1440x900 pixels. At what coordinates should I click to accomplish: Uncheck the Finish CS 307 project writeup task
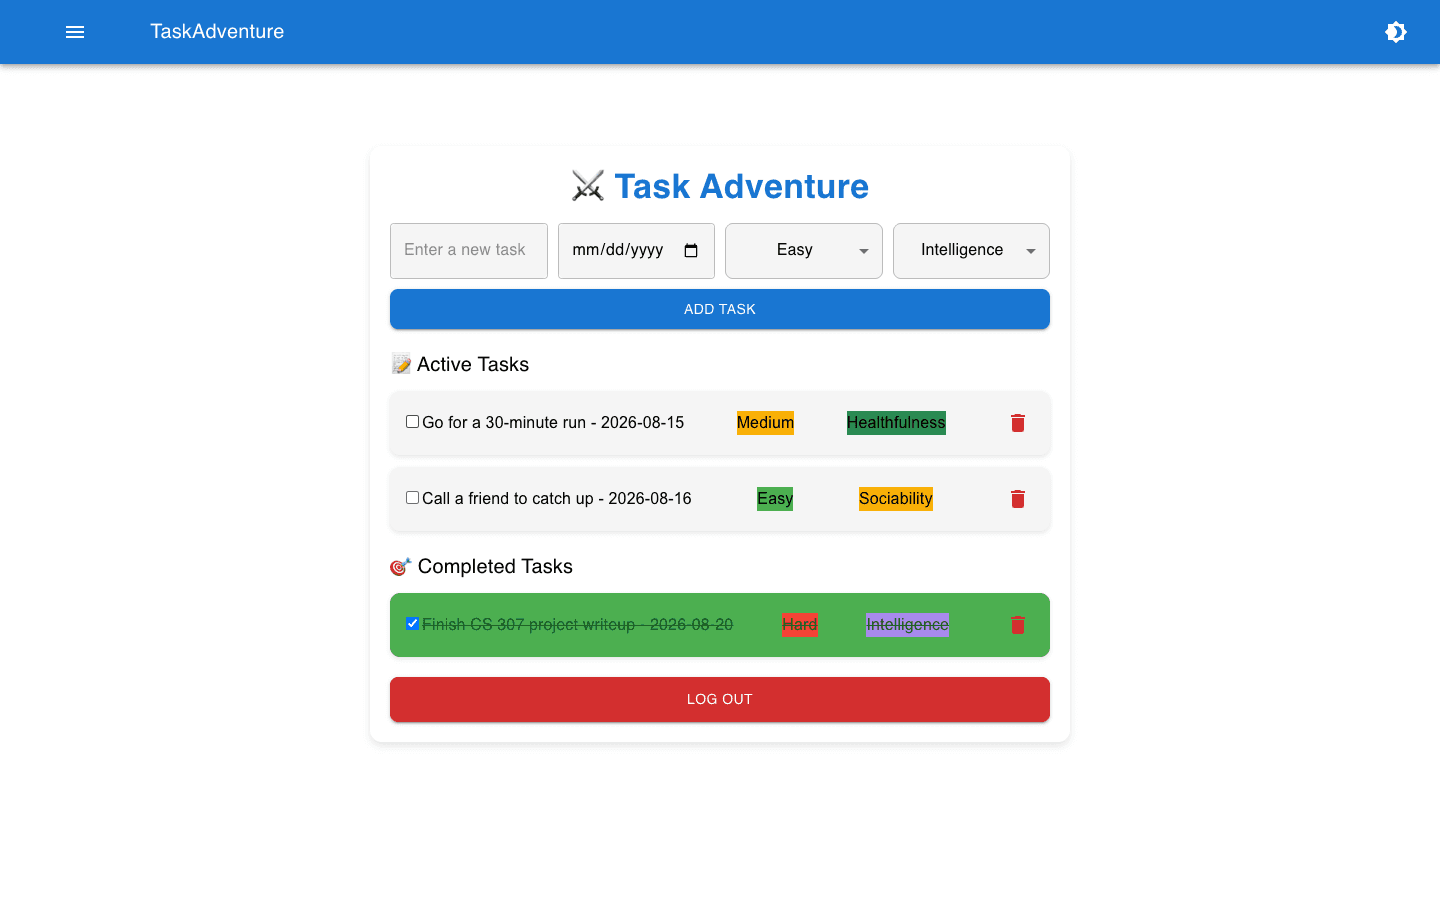412,624
